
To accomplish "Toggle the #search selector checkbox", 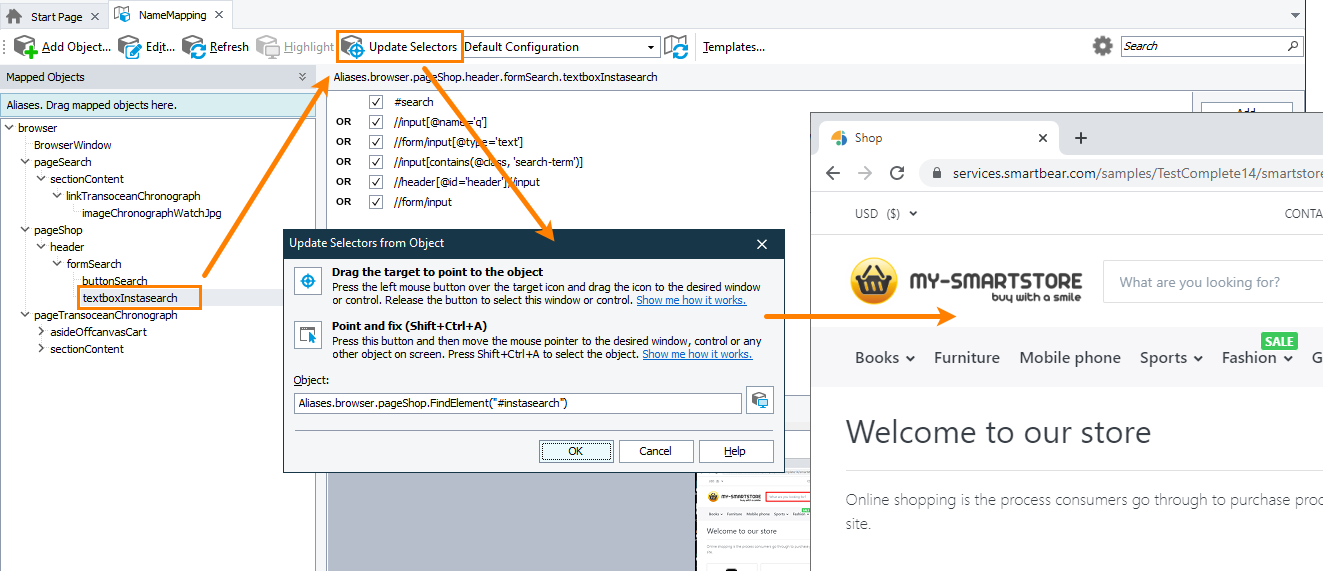I will click(x=376, y=102).
